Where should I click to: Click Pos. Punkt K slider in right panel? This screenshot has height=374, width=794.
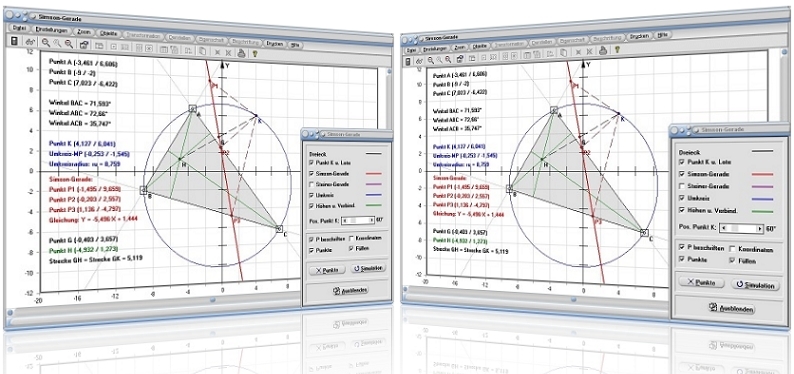click(x=742, y=229)
